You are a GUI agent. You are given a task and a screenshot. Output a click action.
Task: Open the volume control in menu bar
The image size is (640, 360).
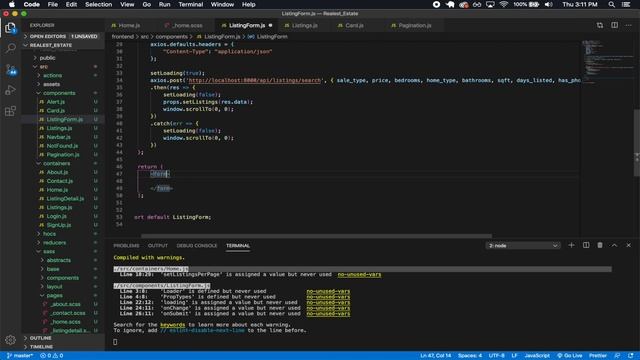549,4
